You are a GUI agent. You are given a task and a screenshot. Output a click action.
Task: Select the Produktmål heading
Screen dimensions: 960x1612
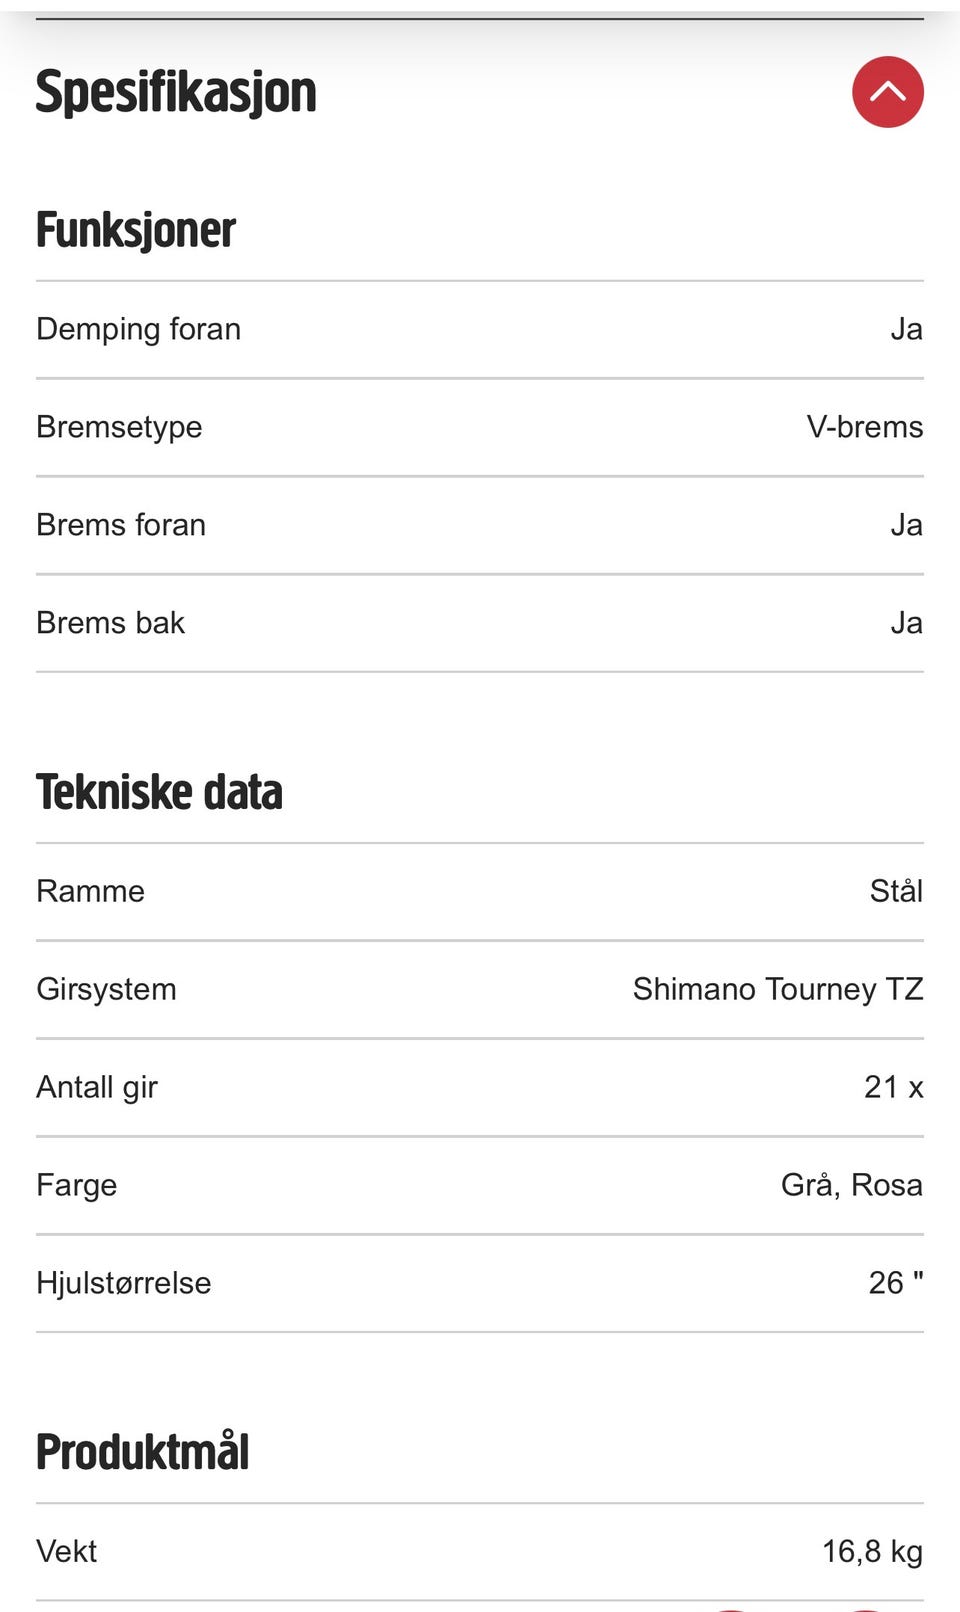click(143, 1452)
